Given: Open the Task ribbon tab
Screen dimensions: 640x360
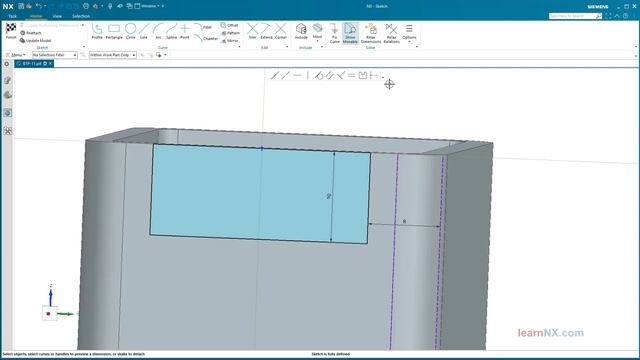Looking at the screenshot, I should [13, 16].
